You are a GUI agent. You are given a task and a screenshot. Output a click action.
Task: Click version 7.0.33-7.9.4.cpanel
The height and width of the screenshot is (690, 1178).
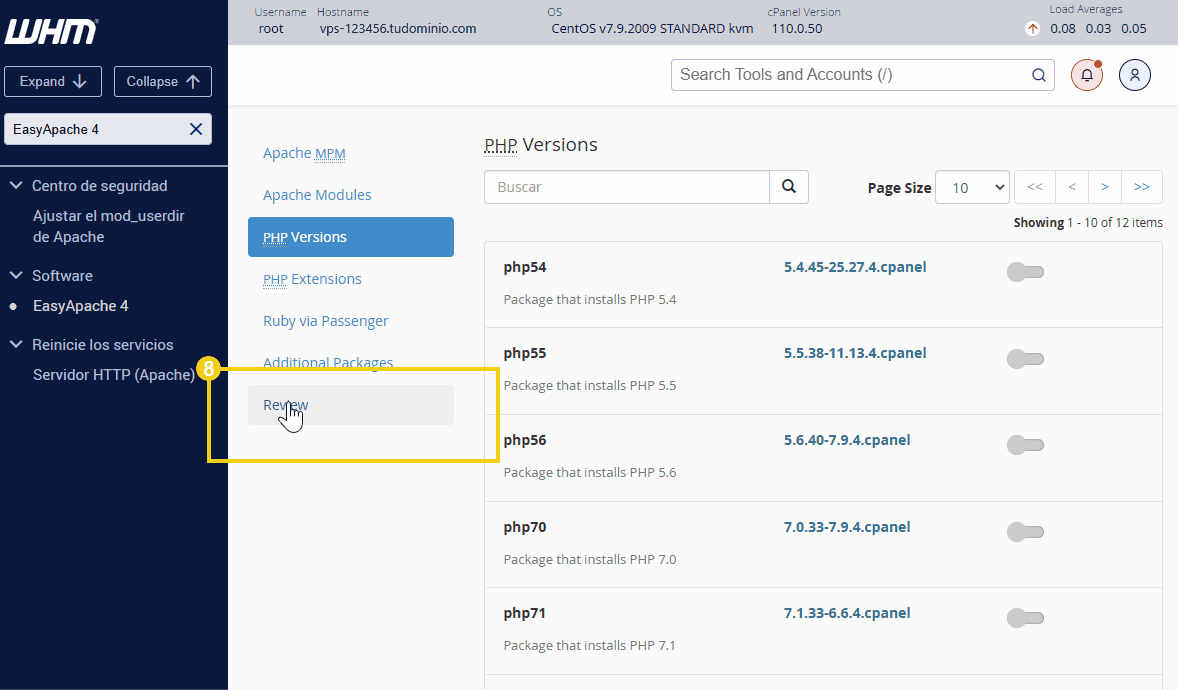pyautogui.click(x=847, y=527)
